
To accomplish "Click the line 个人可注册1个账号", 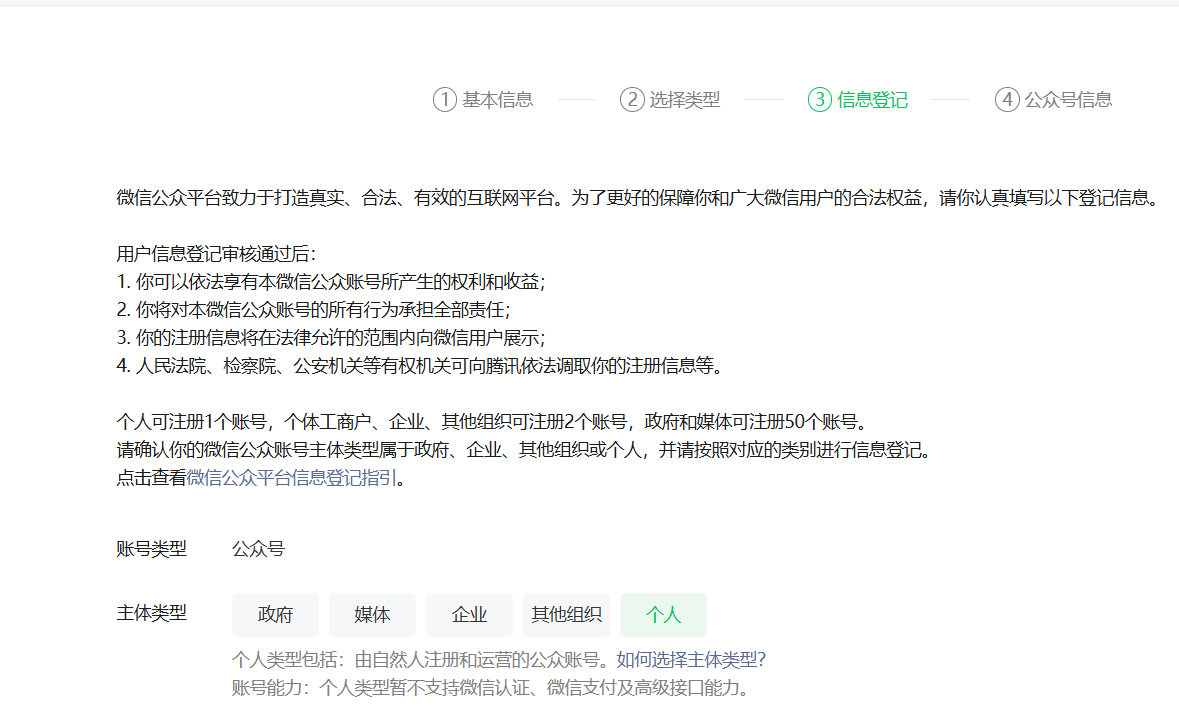I will point(492,422).
